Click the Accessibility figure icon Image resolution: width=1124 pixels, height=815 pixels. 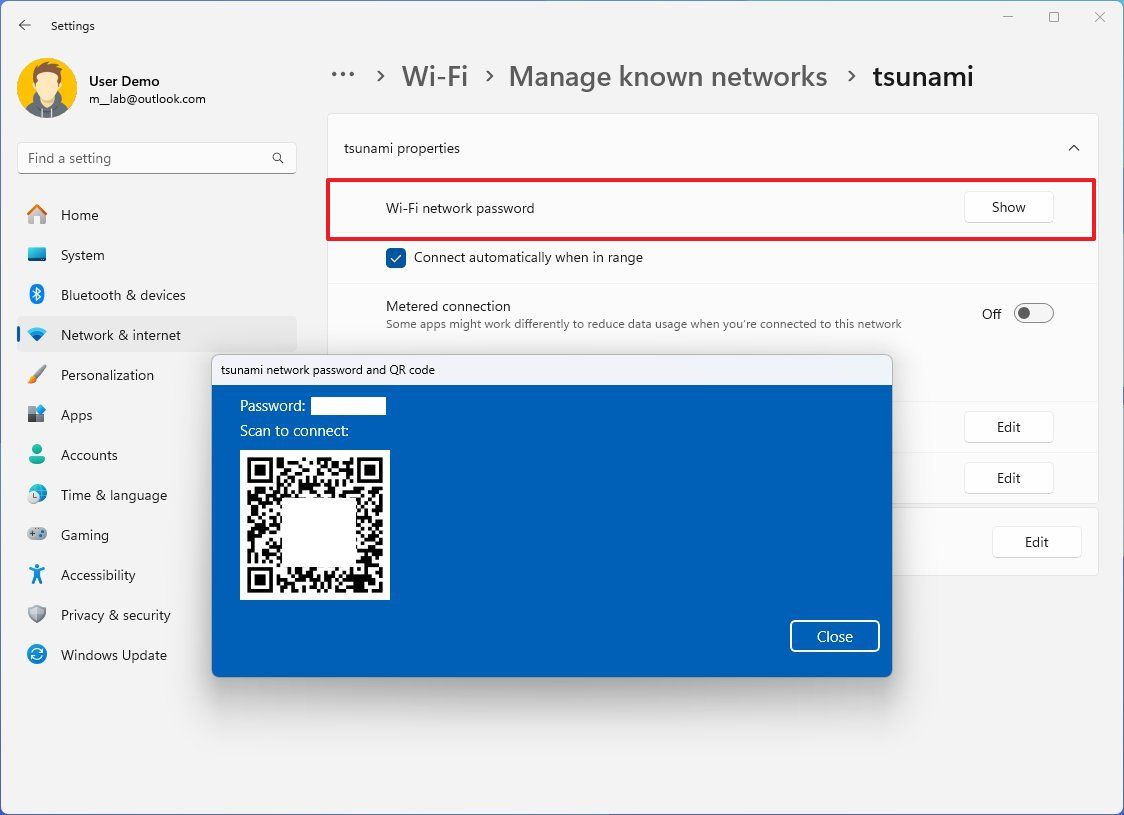coord(37,574)
